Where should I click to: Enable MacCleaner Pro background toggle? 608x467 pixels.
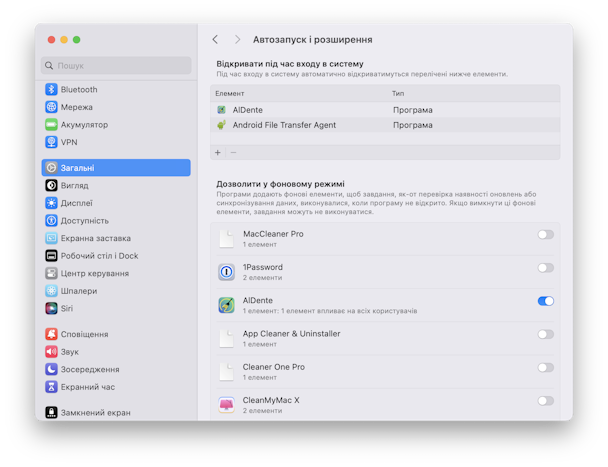coord(546,234)
